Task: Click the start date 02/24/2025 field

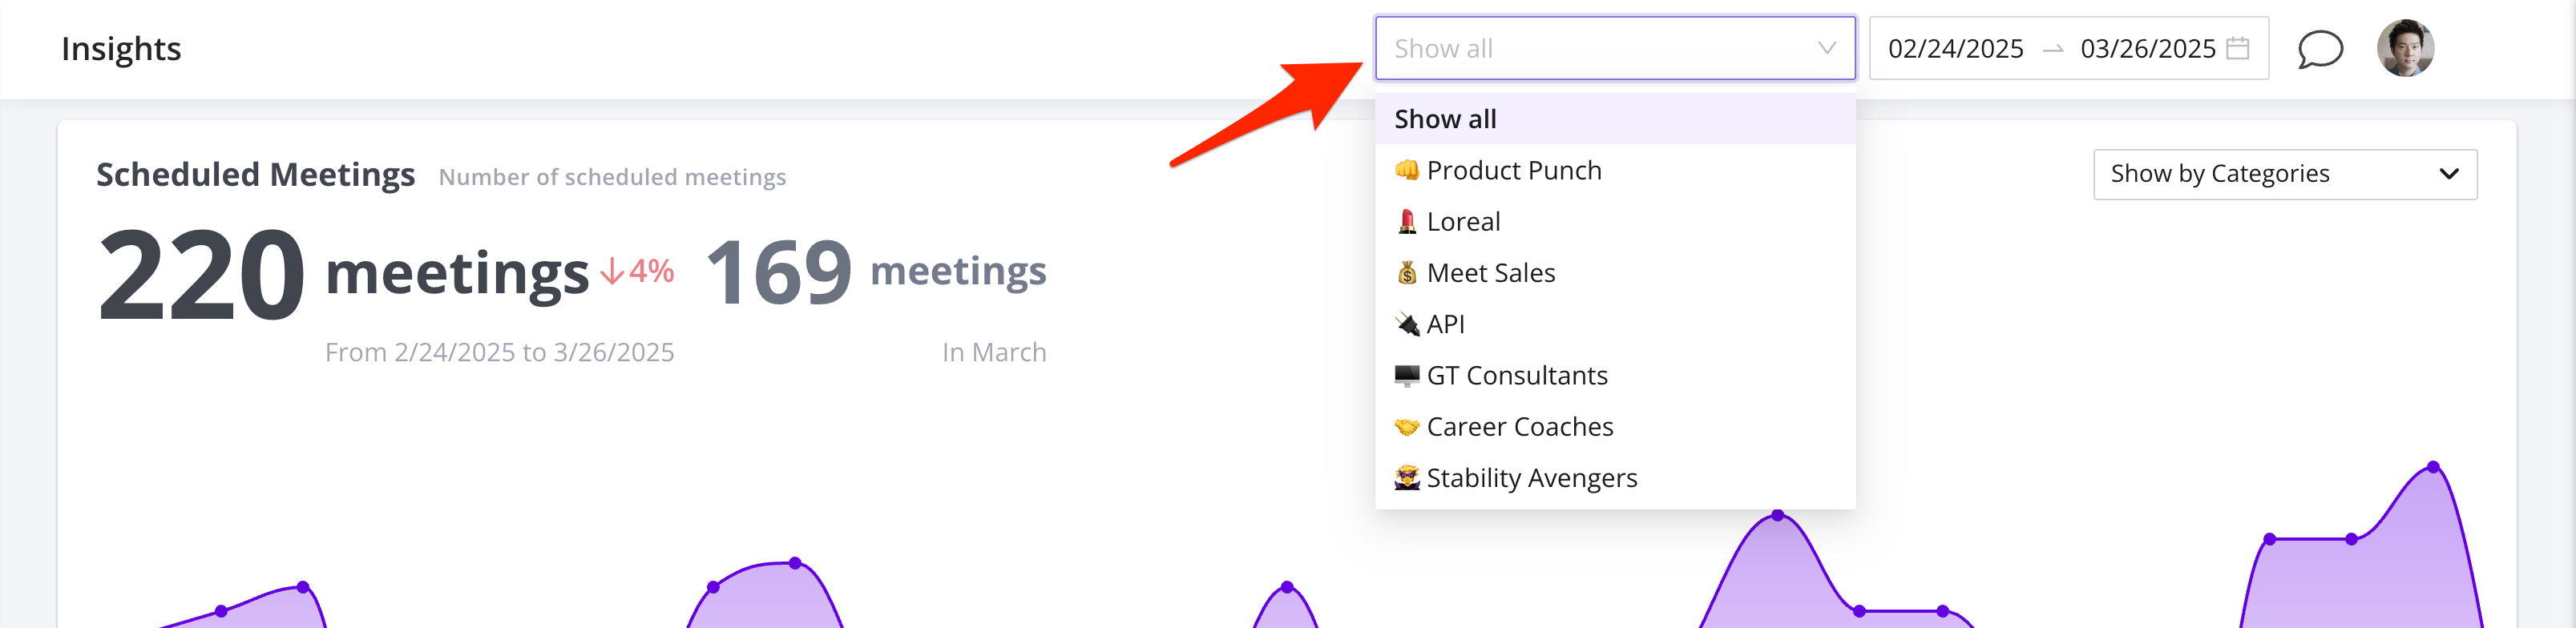Action: [x=1955, y=49]
